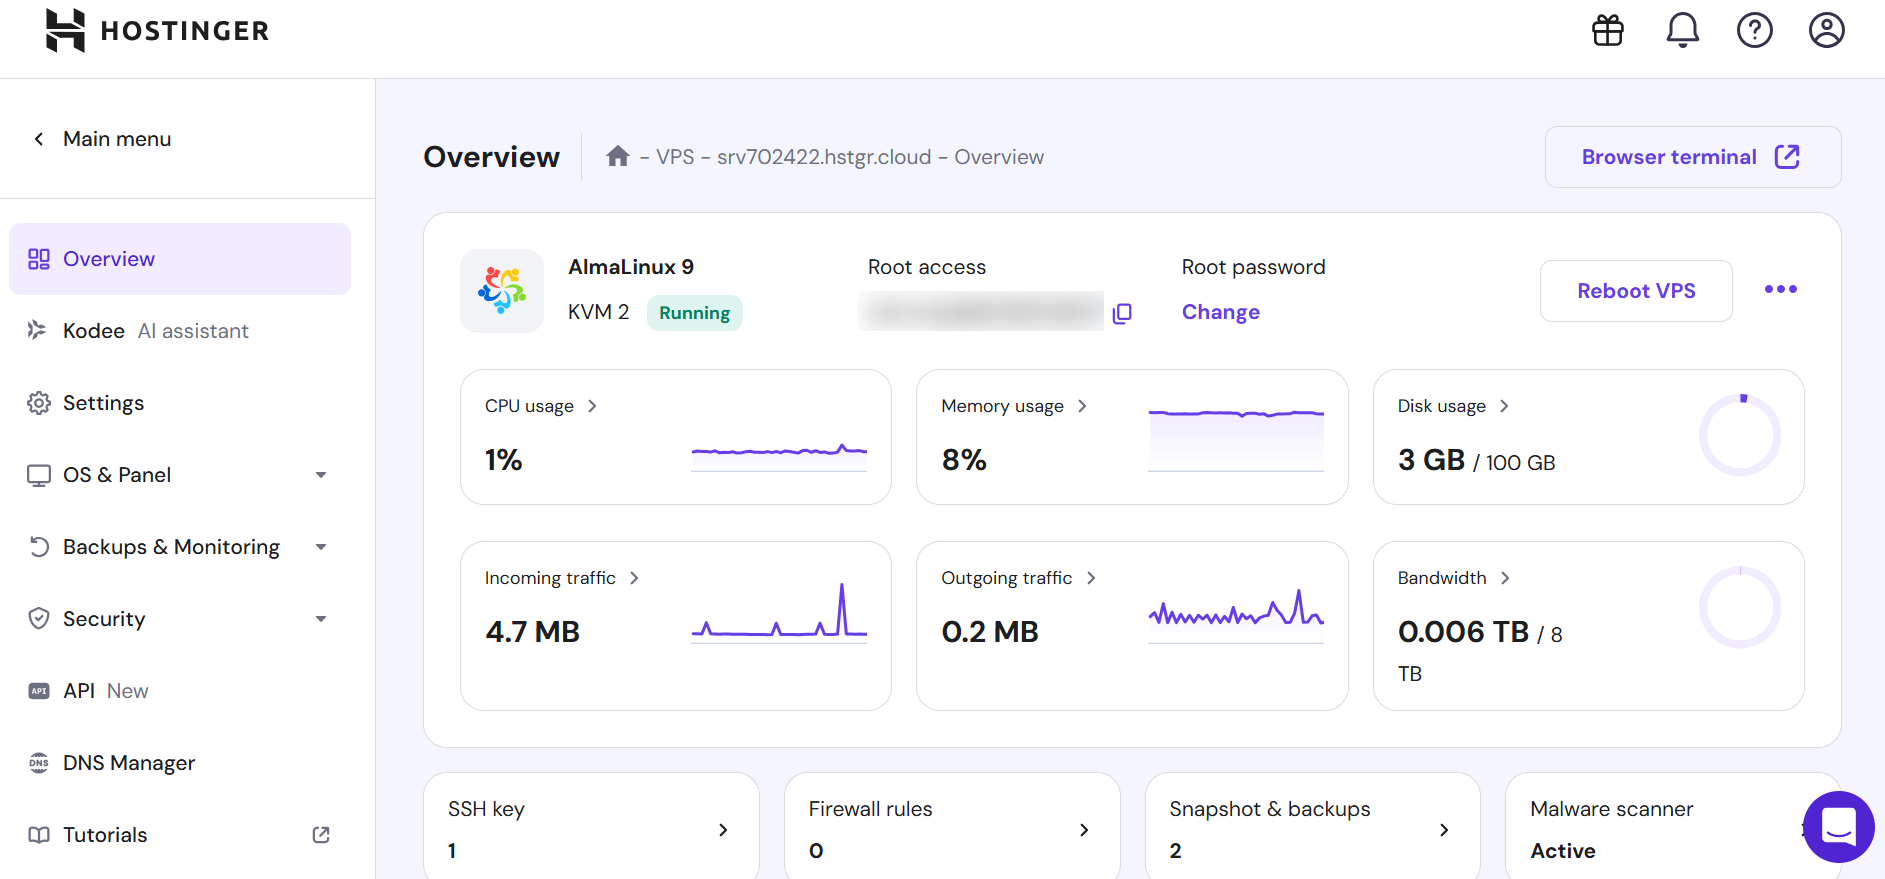Open Incoming traffic details chevron
This screenshot has height=879, width=1885.
pos(634,578)
